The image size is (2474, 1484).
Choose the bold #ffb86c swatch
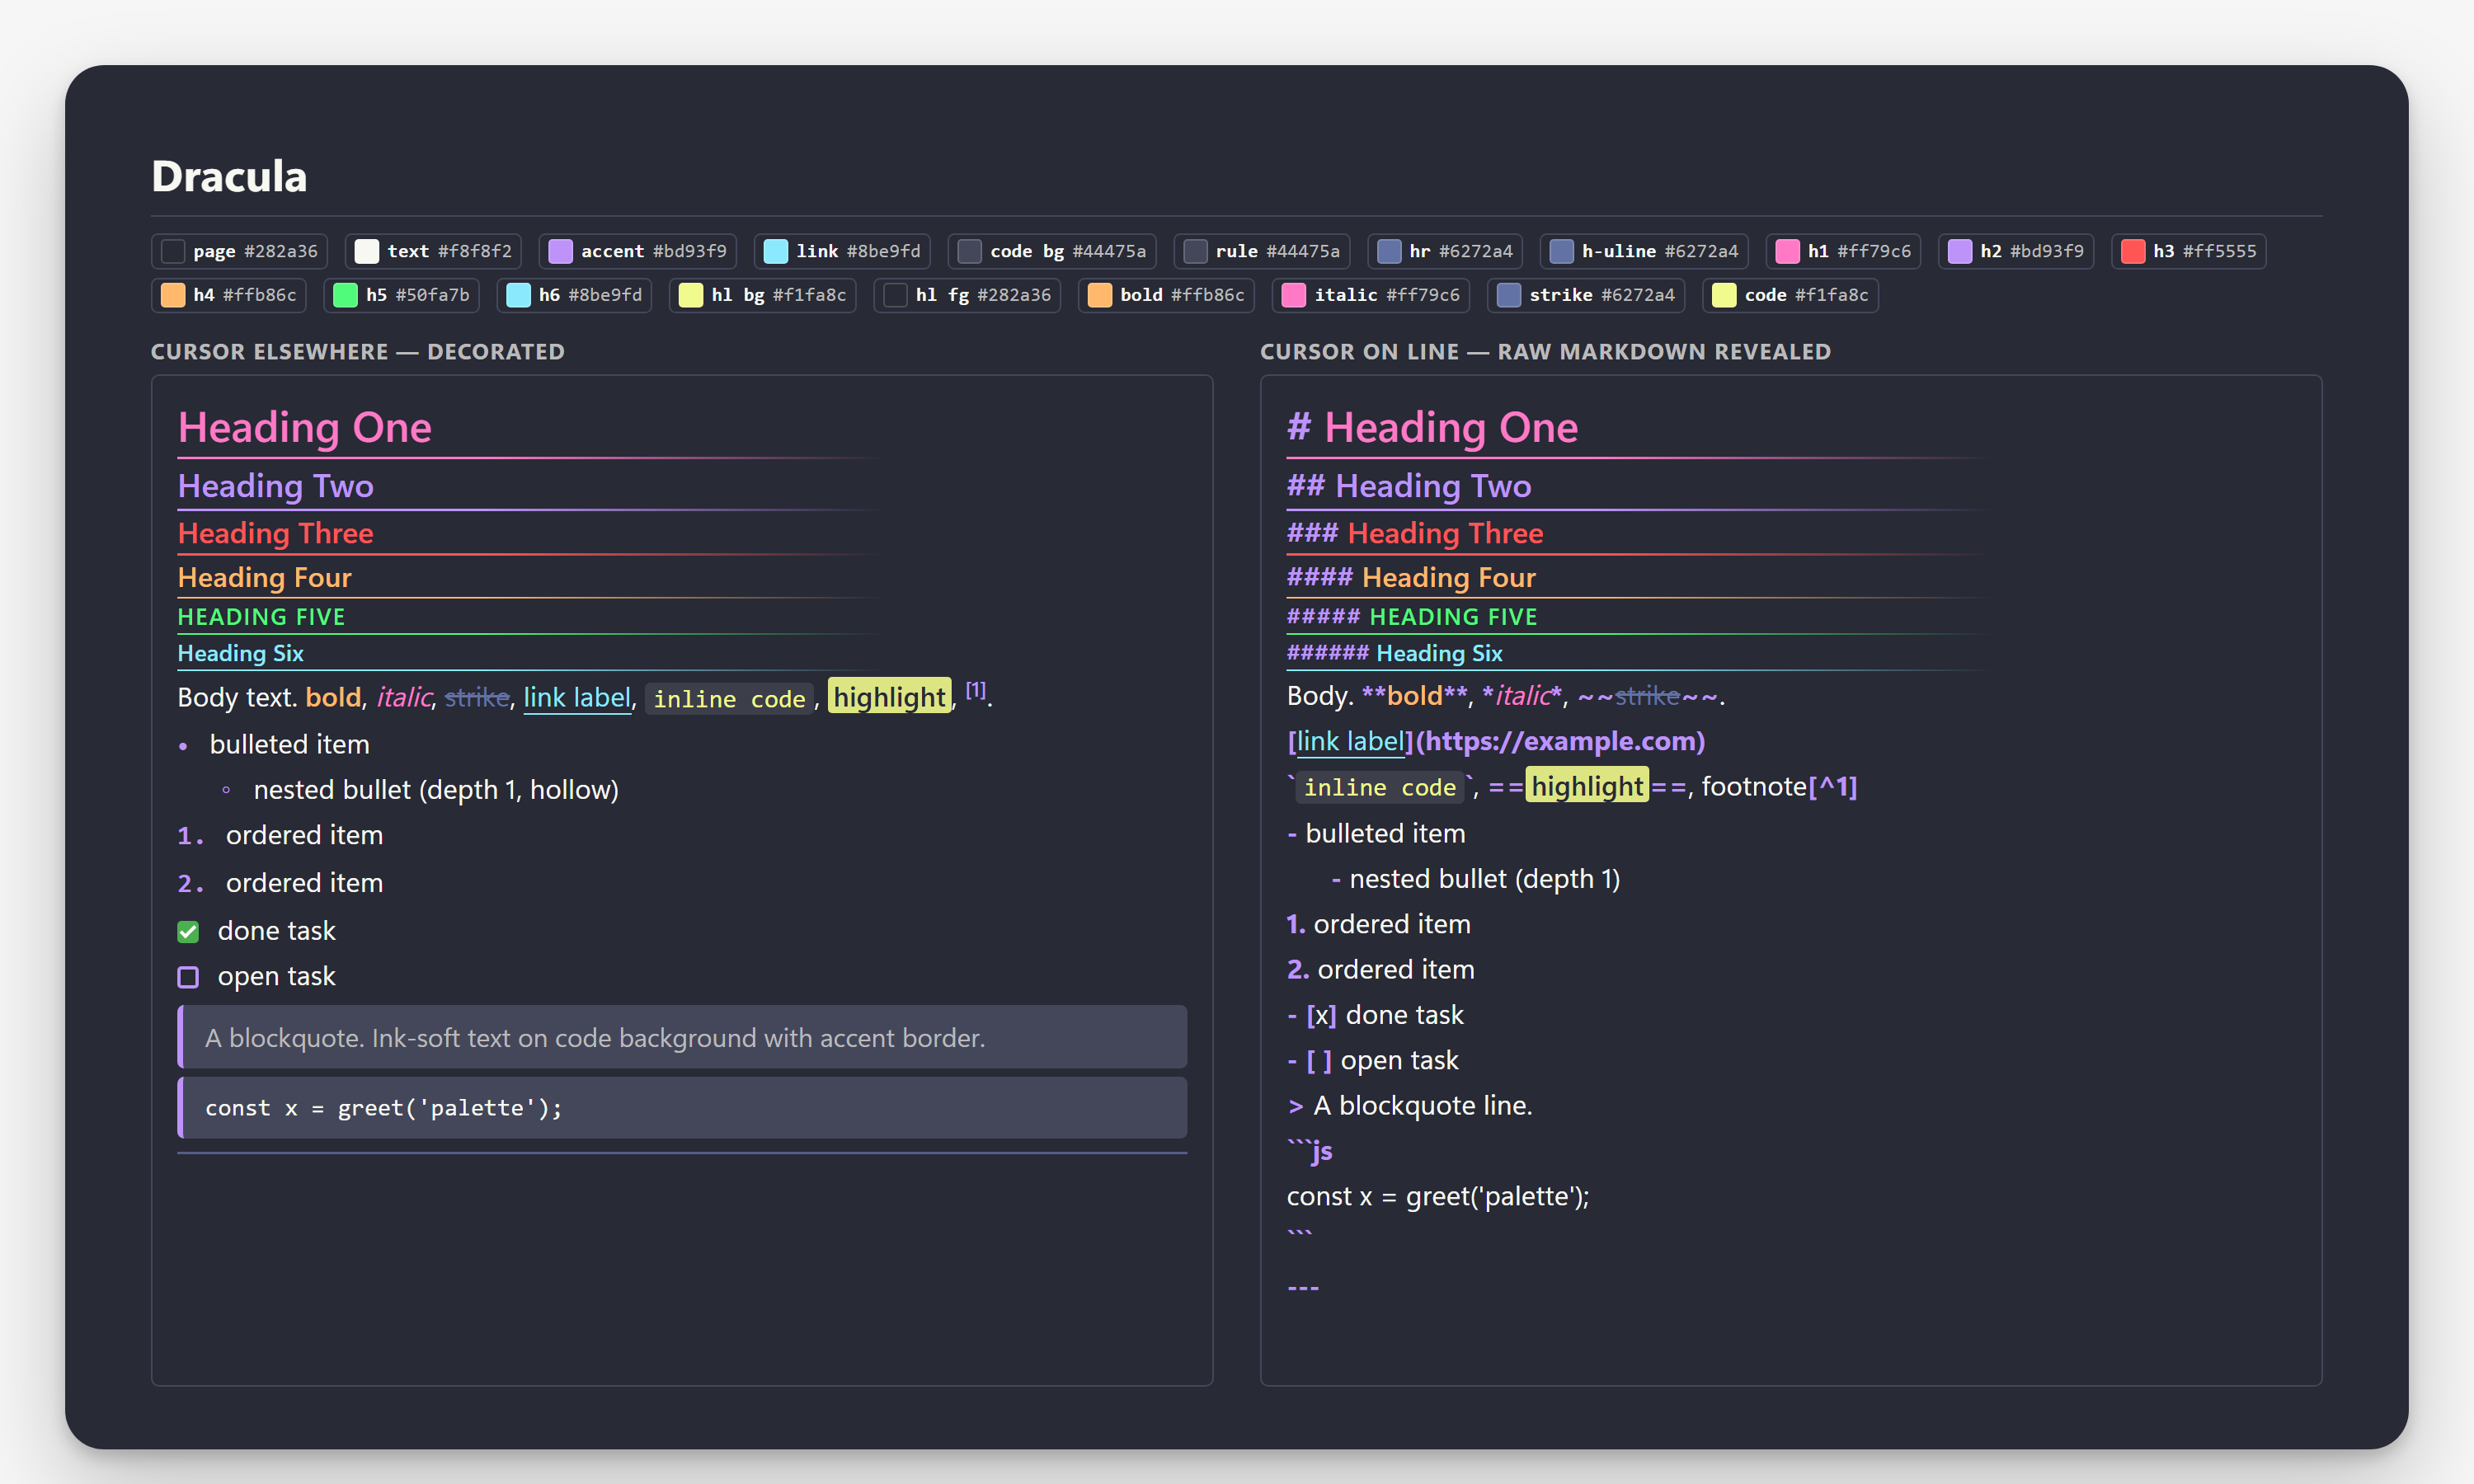click(x=1166, y=295)
